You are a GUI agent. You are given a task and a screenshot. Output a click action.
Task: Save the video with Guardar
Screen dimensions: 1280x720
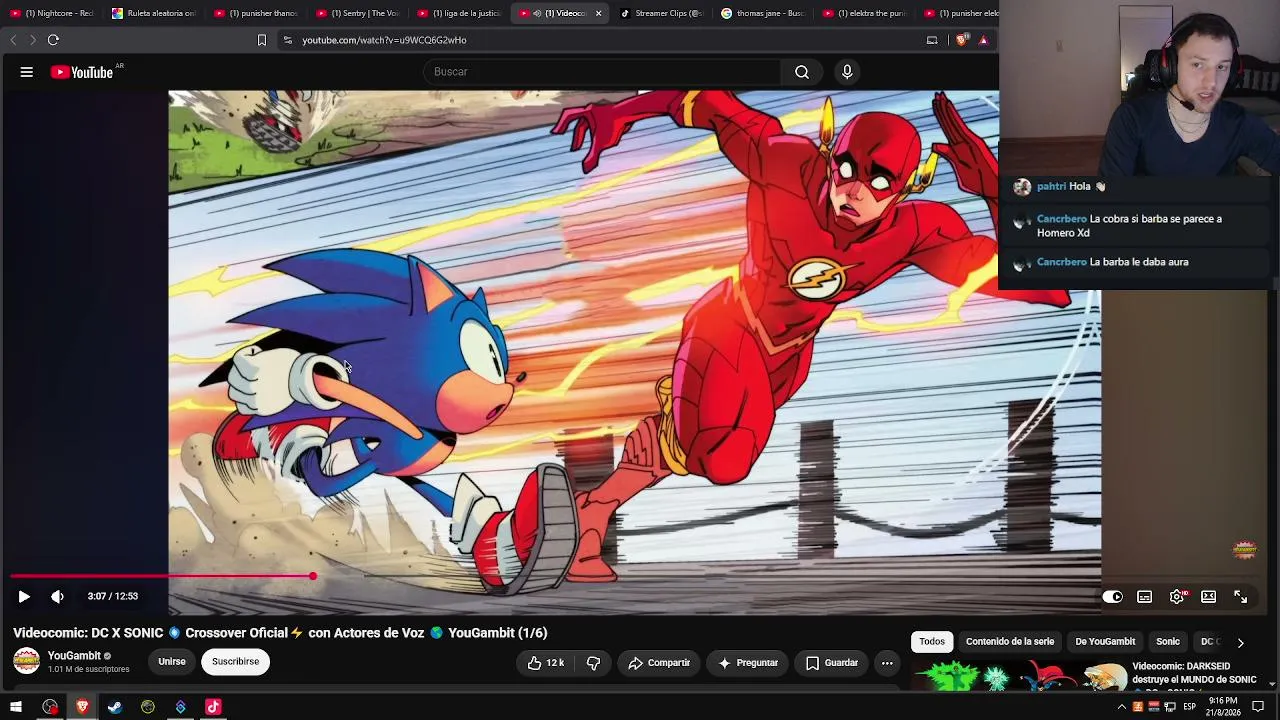pyautogui.click(x=832, y=663)
